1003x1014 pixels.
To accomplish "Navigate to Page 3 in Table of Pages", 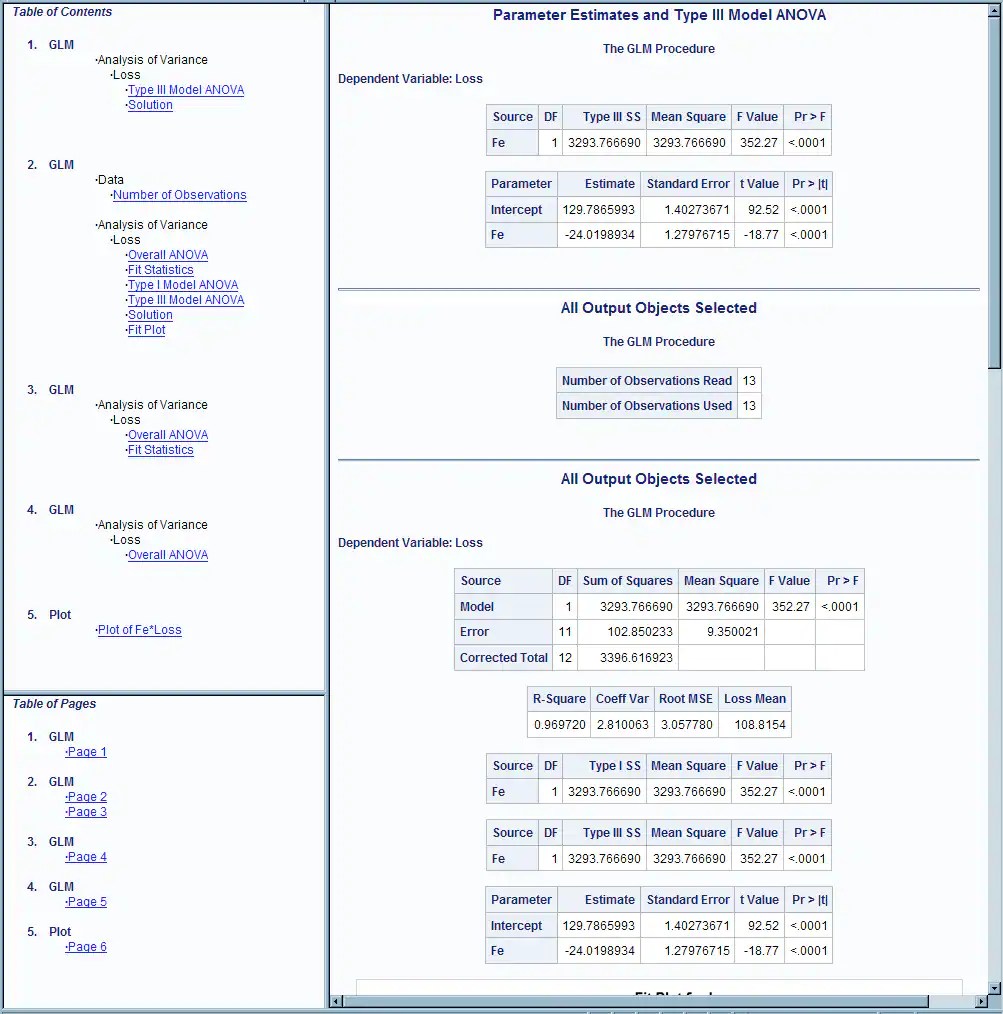I will (x=85, y=811).
